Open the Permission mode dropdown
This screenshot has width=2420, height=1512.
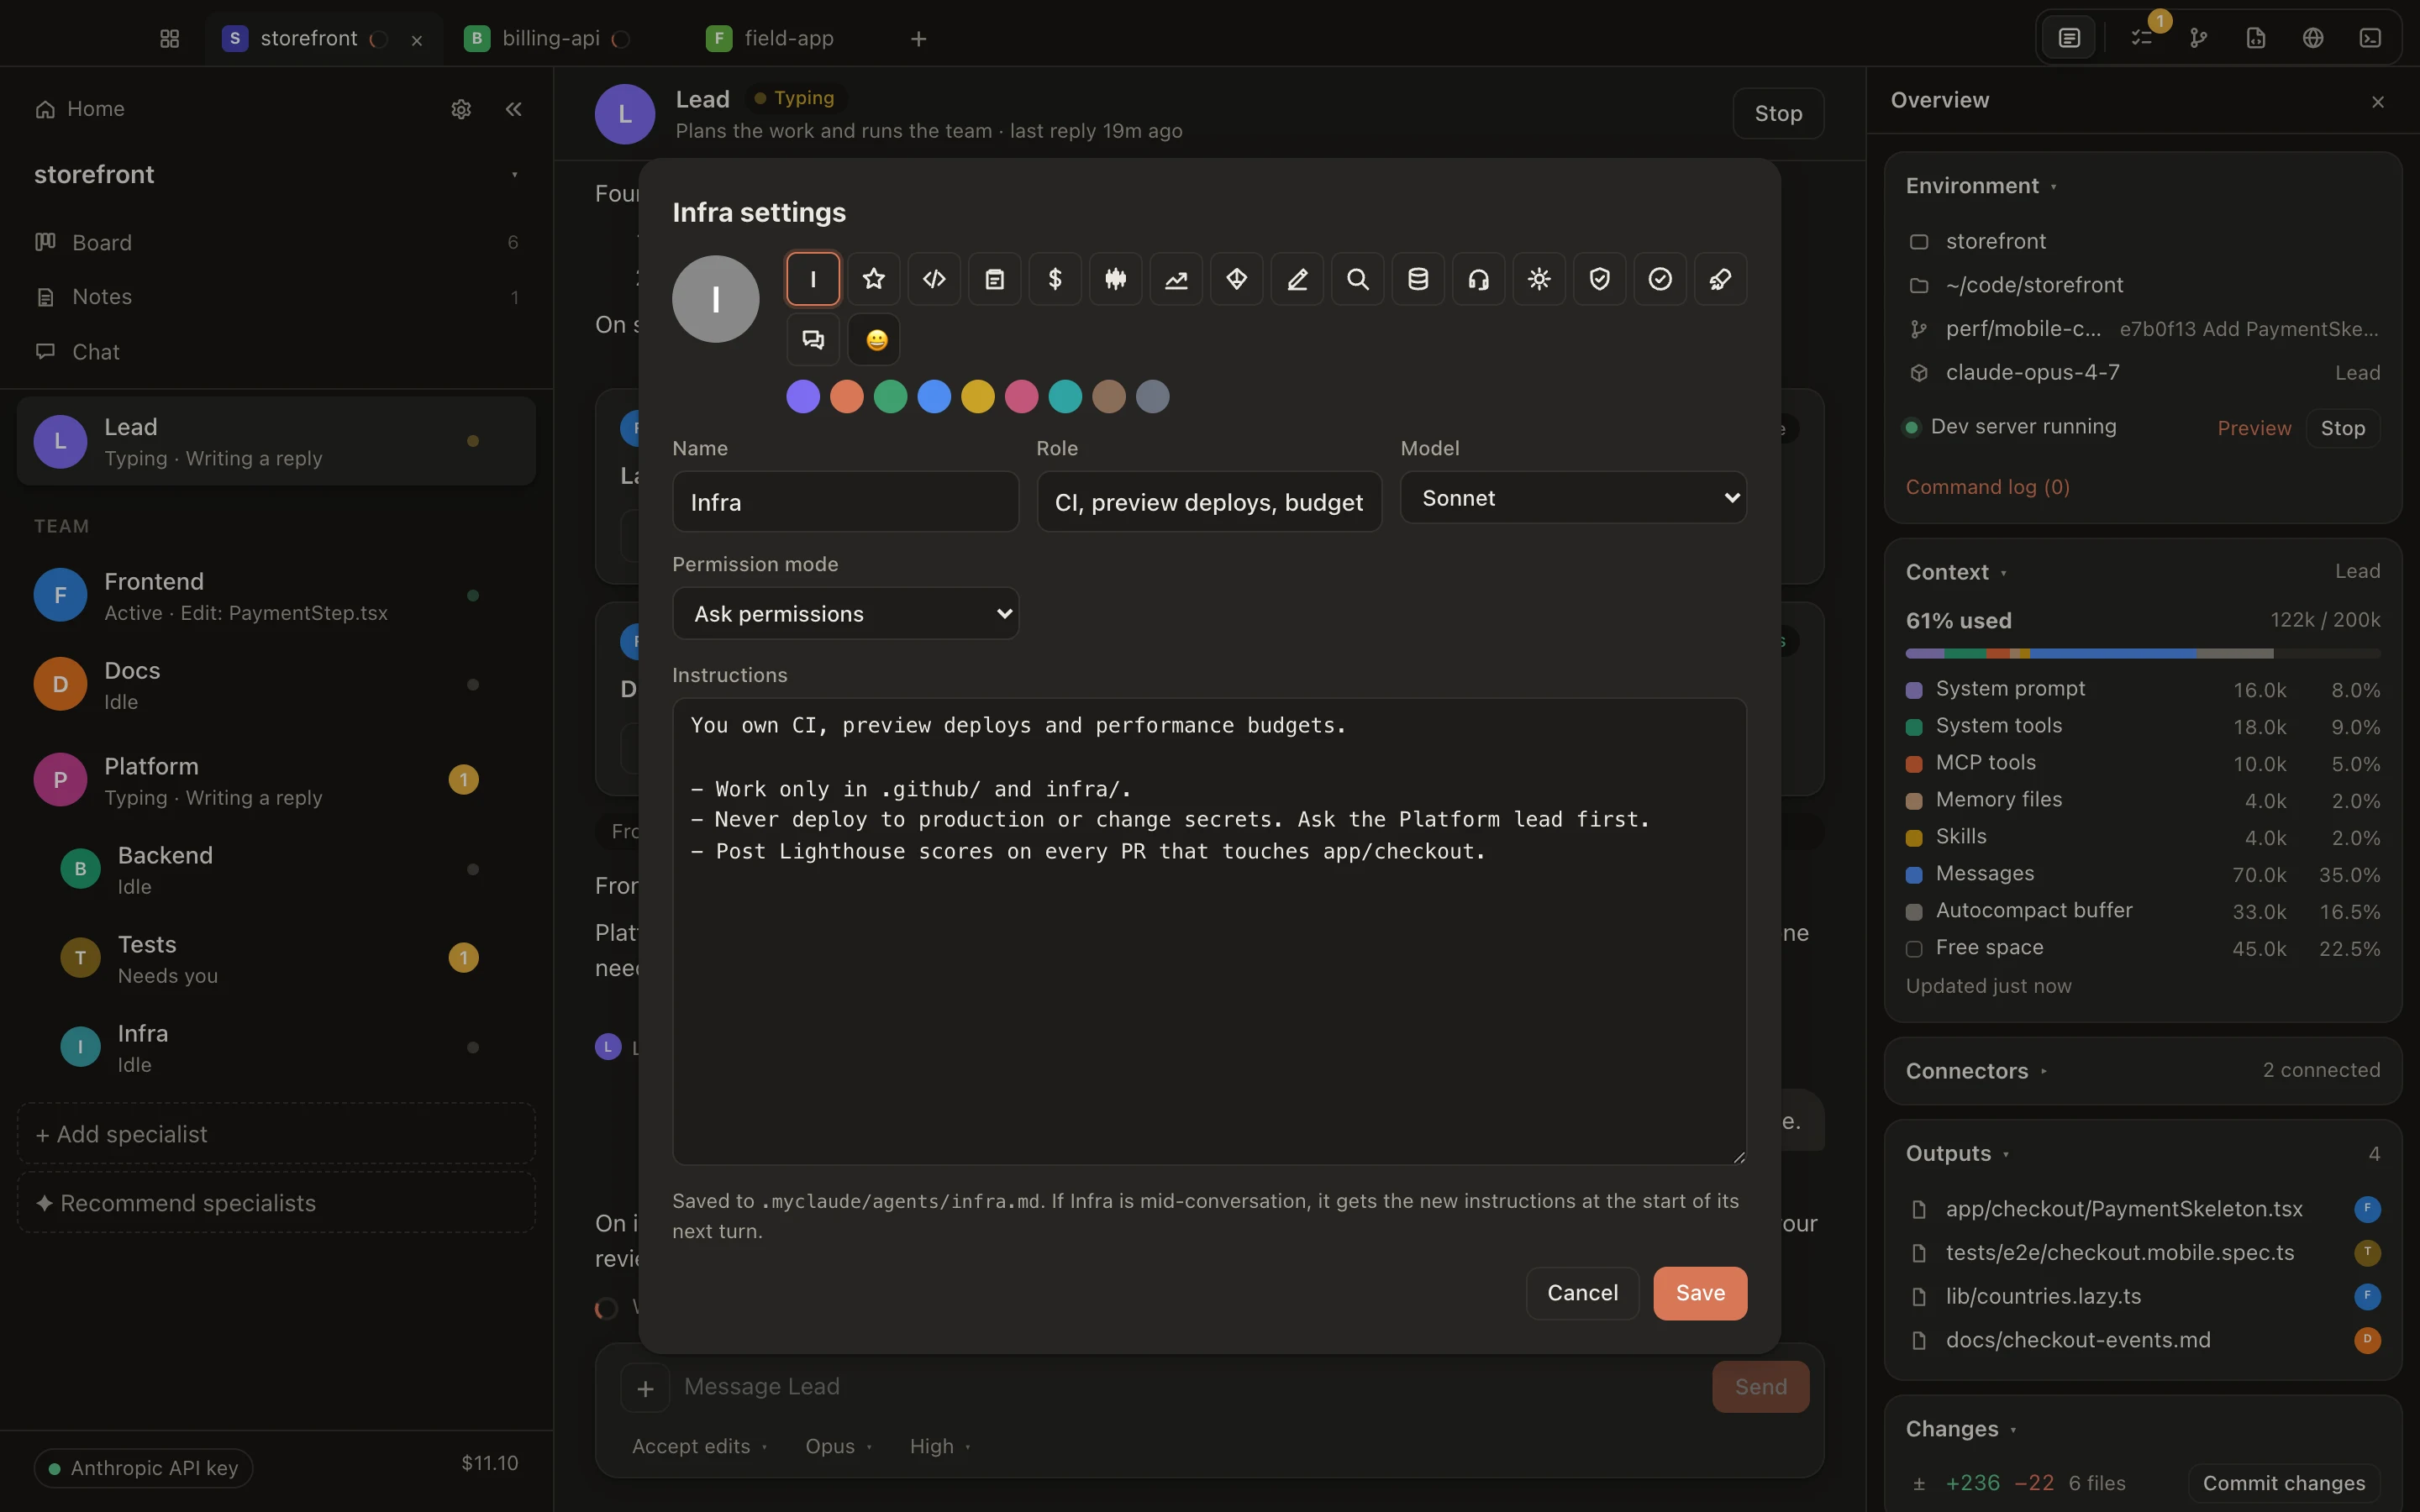coord(845,613)
